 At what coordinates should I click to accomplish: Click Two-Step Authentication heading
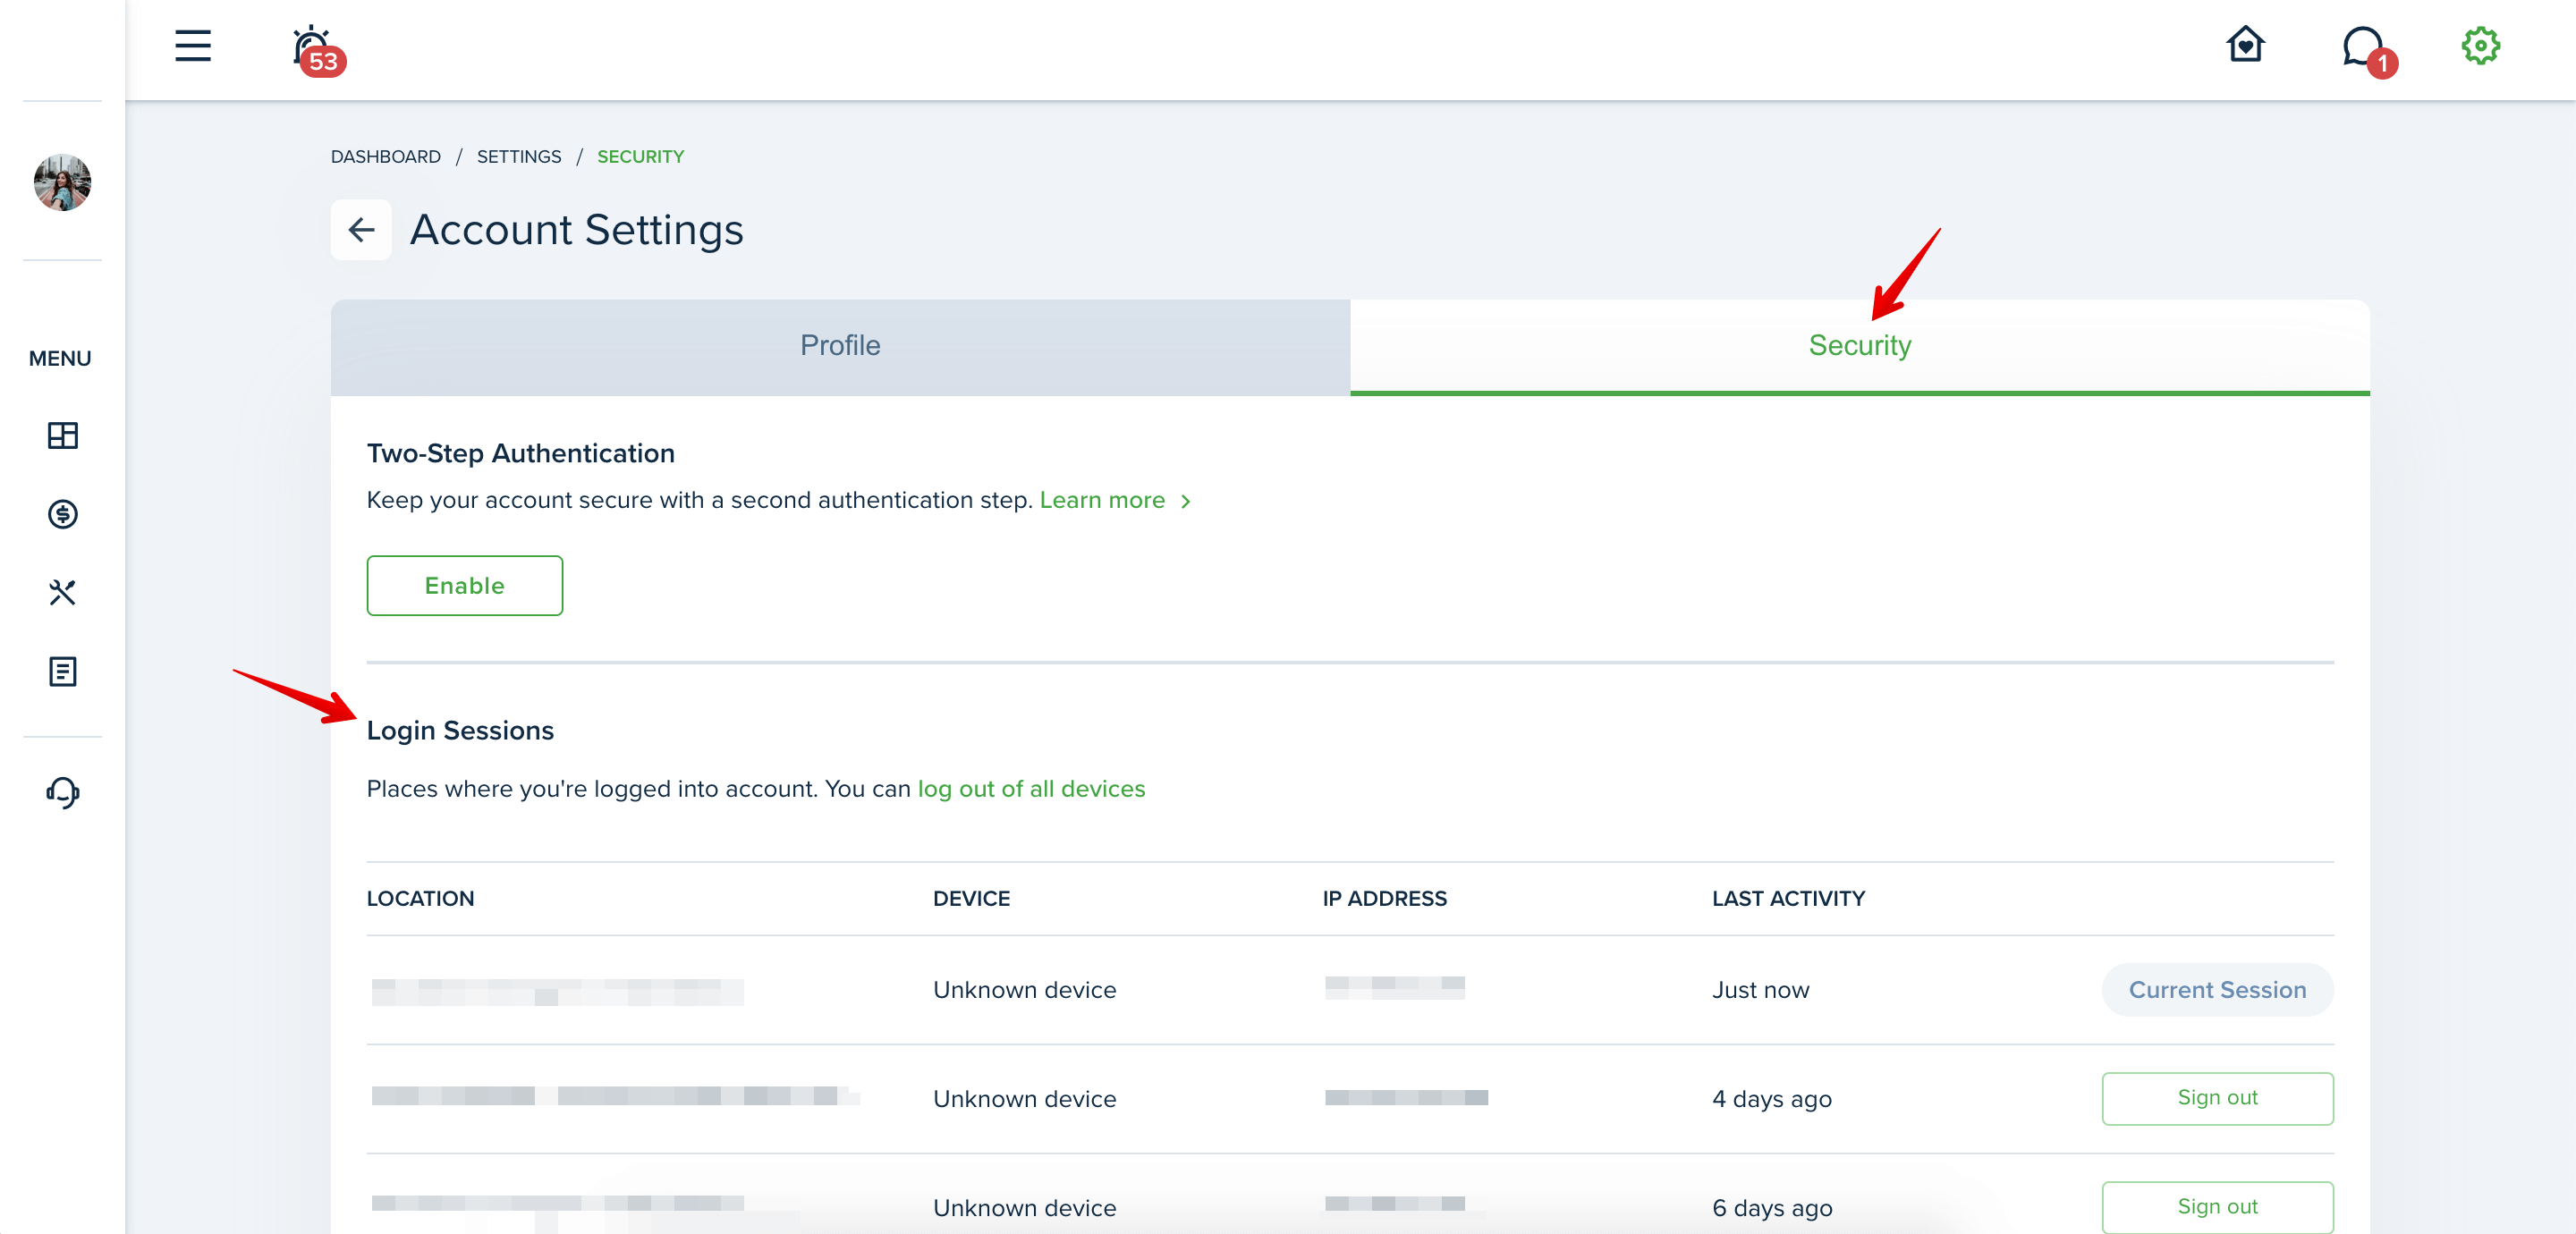tap(520, 454)
